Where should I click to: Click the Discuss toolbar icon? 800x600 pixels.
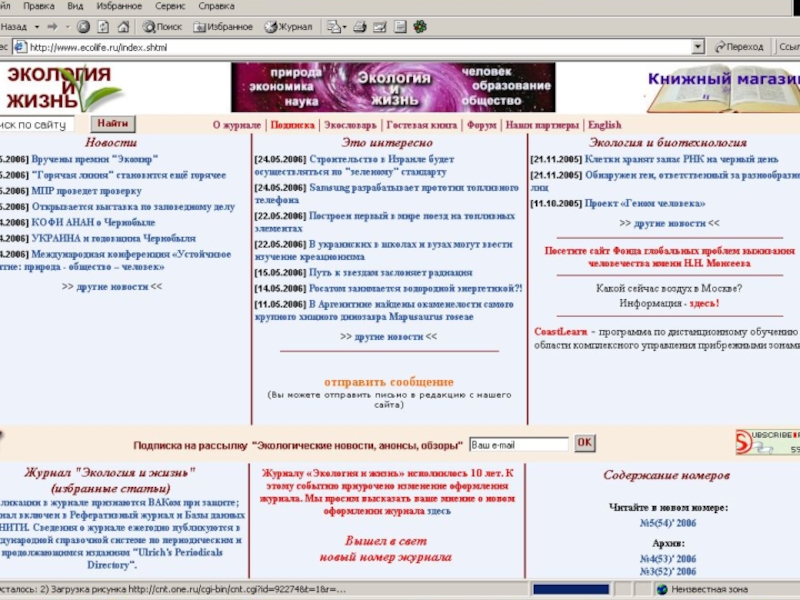click(401, 27)
